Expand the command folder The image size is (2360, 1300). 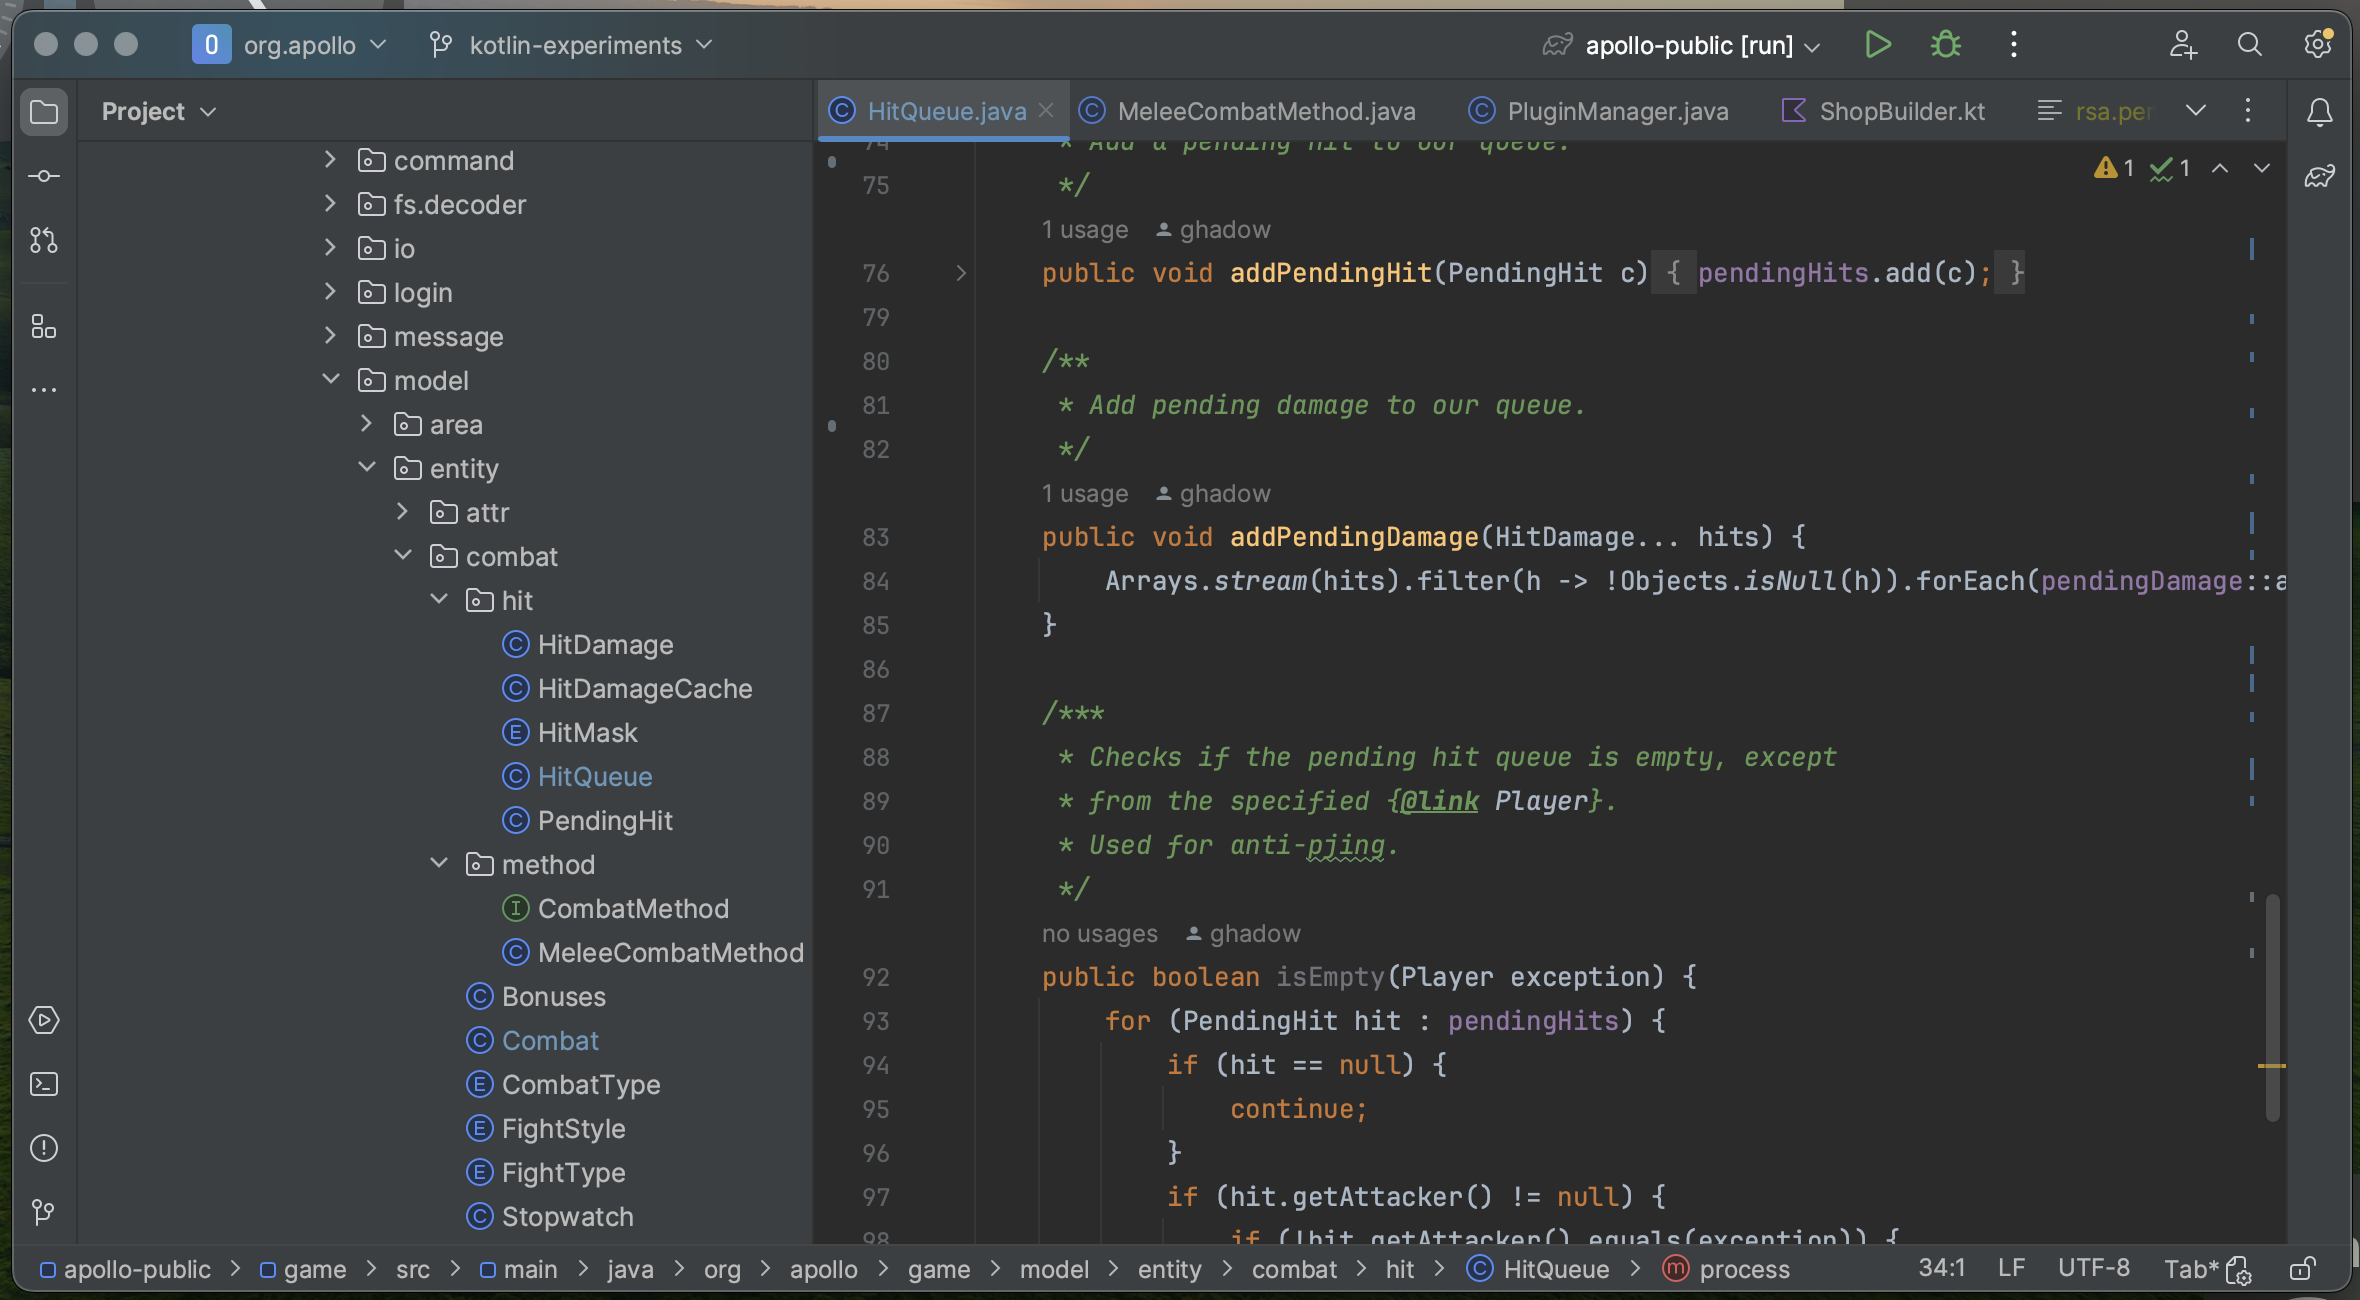pyautogui.click(x=330, y=160)
